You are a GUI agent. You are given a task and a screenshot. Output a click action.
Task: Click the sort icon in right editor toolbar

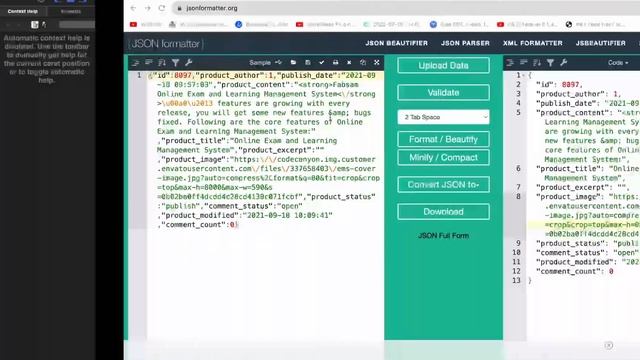537,62
